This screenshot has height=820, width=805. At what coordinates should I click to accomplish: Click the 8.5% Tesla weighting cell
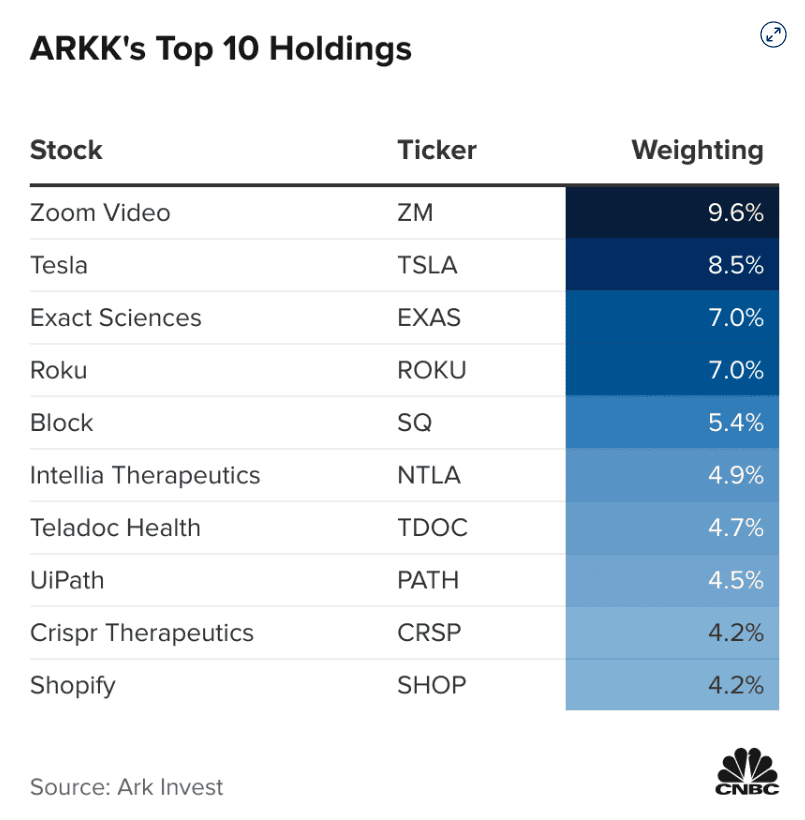672,266
